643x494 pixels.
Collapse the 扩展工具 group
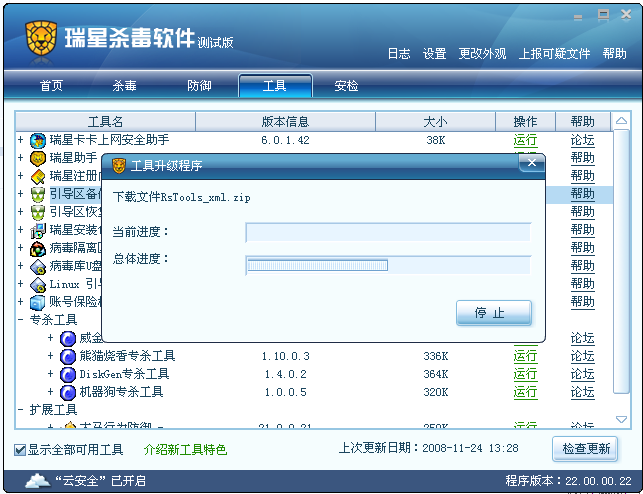(21, 410)
